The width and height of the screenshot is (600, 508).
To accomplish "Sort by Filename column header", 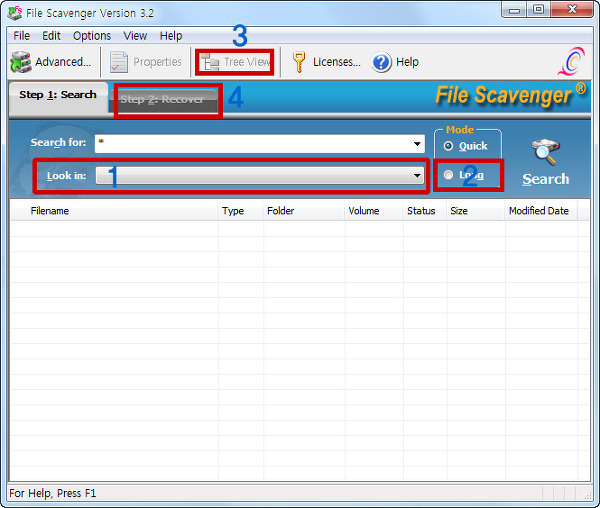I will [x=115, y=211].
